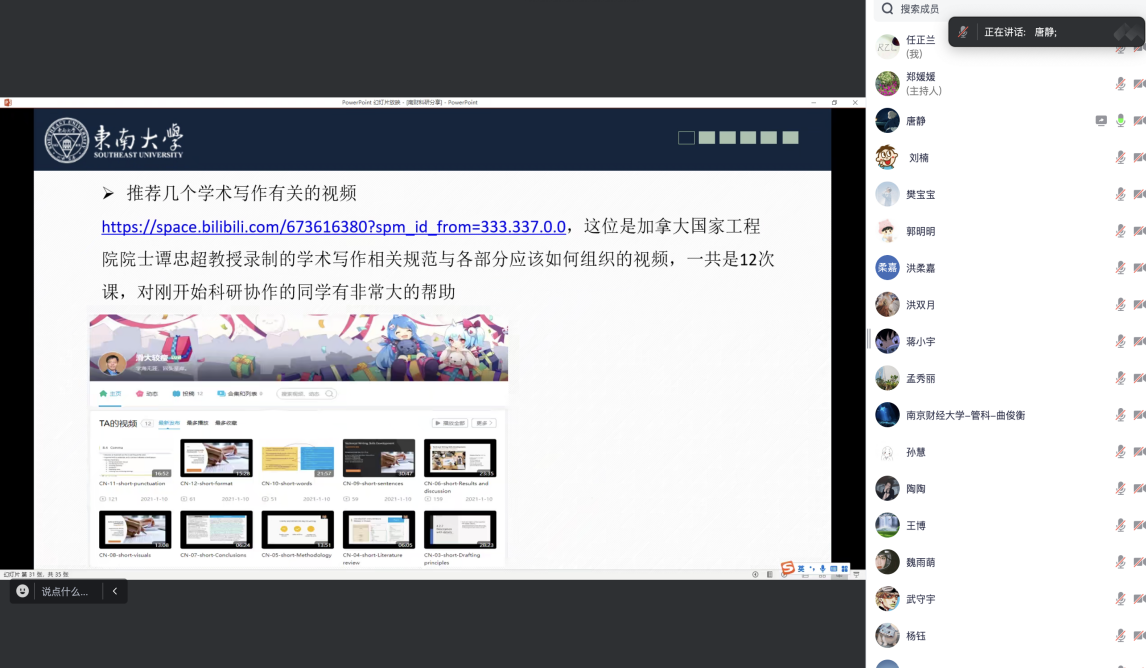Toggle muted microphone for 刘楠
Screen dimensions: 1146x668
pos(1121,158)
